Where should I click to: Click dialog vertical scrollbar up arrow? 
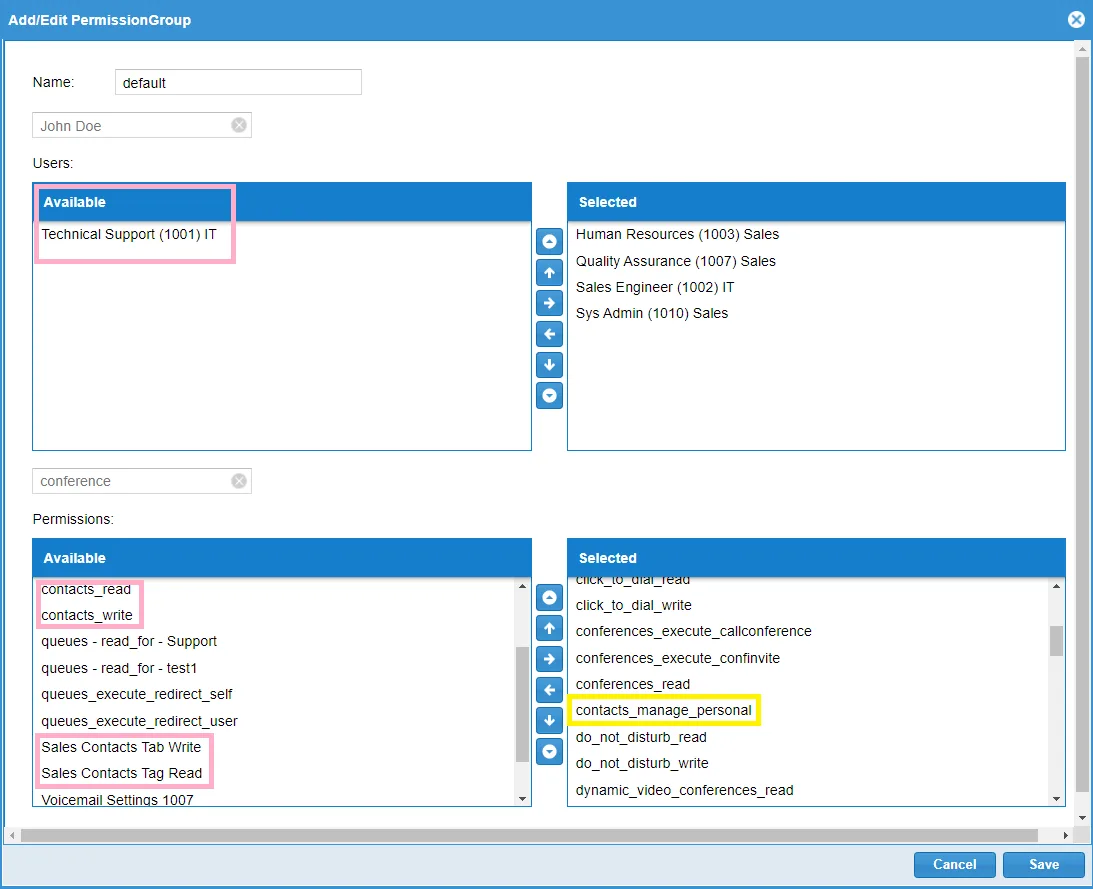[x=1082, y=50]
